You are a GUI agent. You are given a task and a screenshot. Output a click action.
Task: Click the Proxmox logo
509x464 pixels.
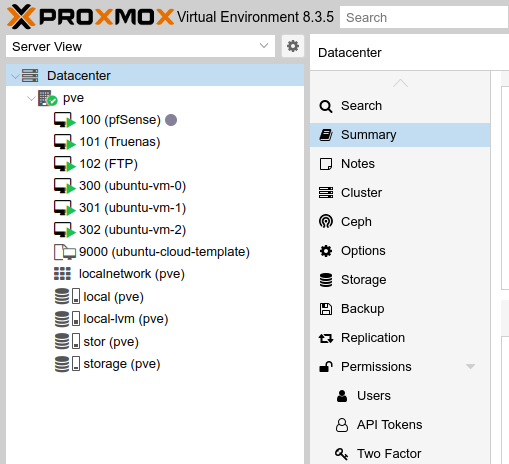coord(91,17)
